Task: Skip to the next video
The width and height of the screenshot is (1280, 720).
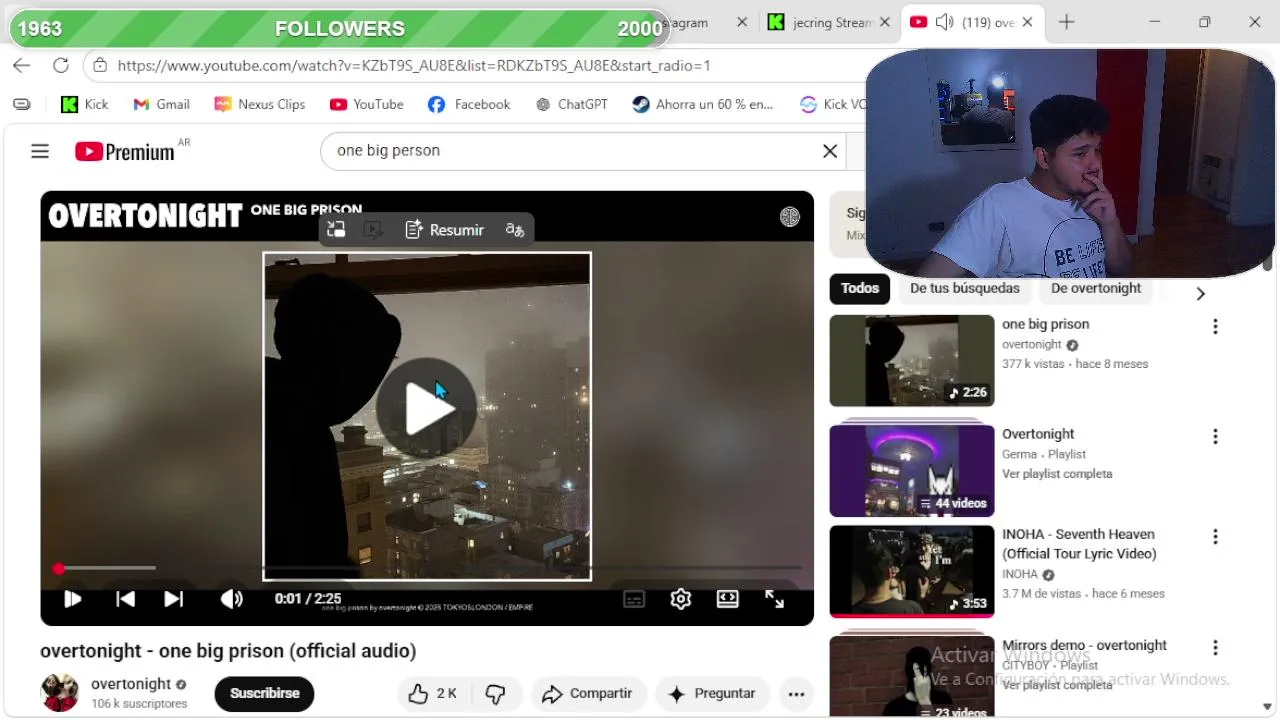Action: [x=174, y=599]
